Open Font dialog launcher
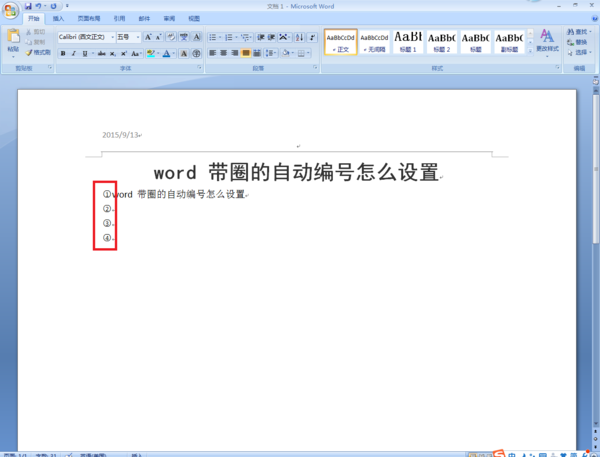This screenshot has height=457, width=600. click(199, 67)
